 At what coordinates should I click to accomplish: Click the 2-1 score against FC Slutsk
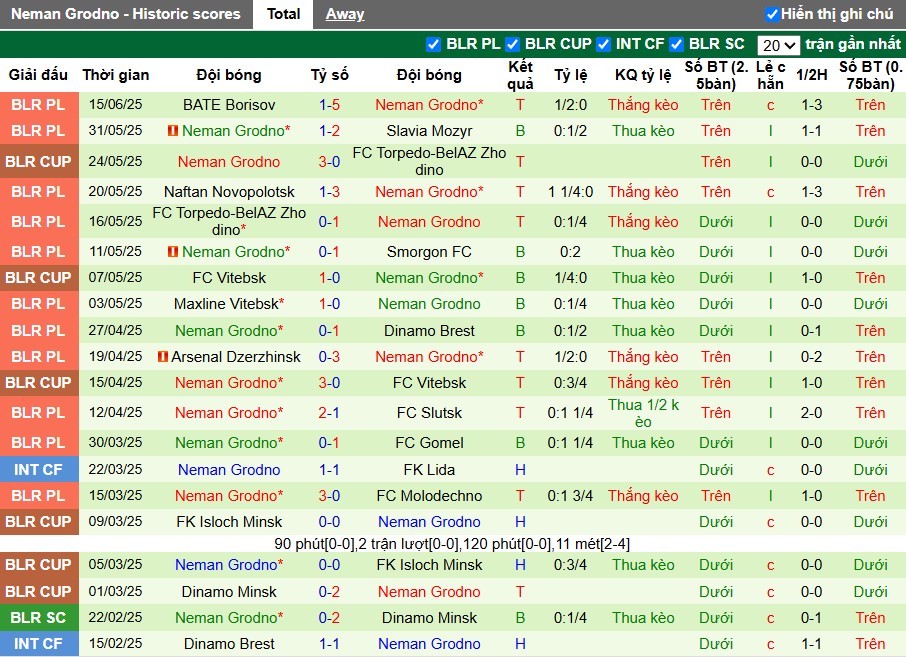[x=329, y=413]
